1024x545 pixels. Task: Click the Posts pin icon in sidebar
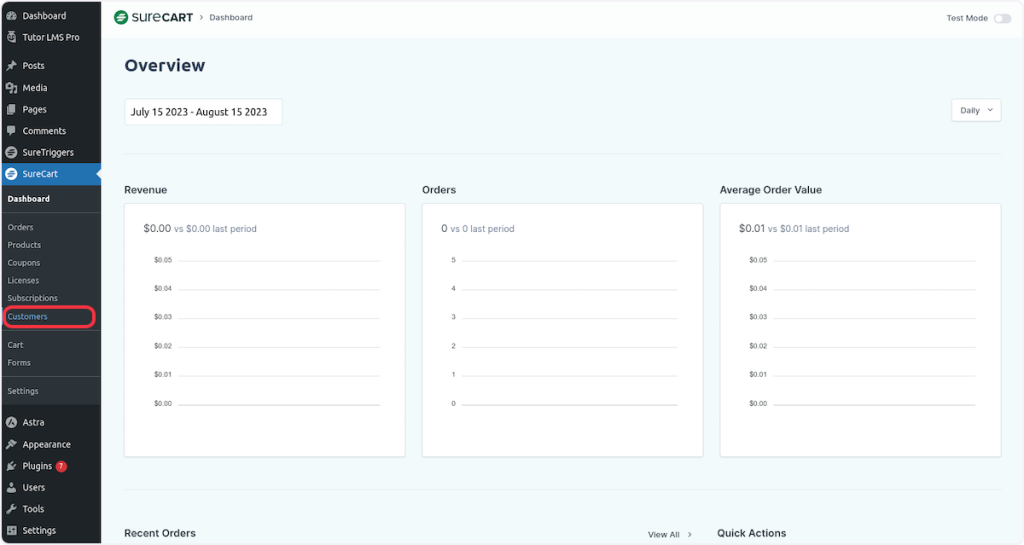tap(12, 66)
